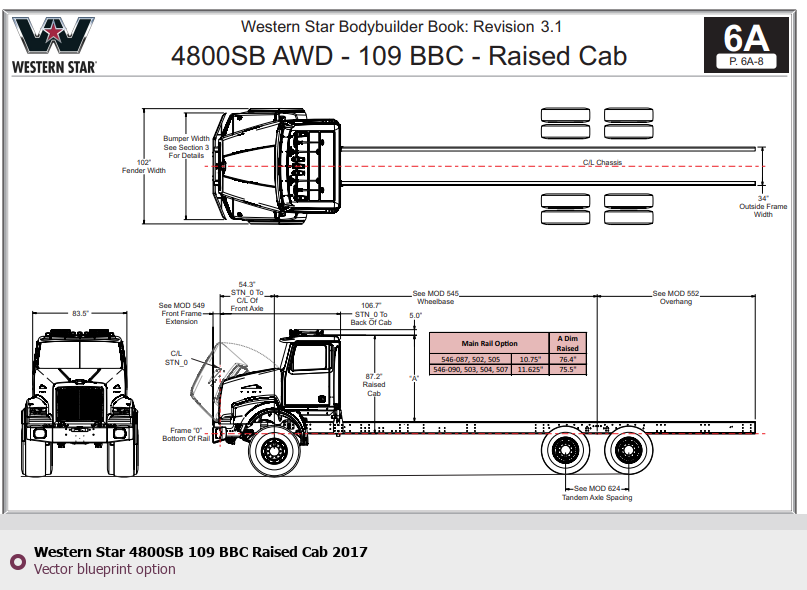This screenshot has height=590, width=807.
Task: Click the 4800SB AWD - 109 BBC heading
Action: tap(399, 55)
